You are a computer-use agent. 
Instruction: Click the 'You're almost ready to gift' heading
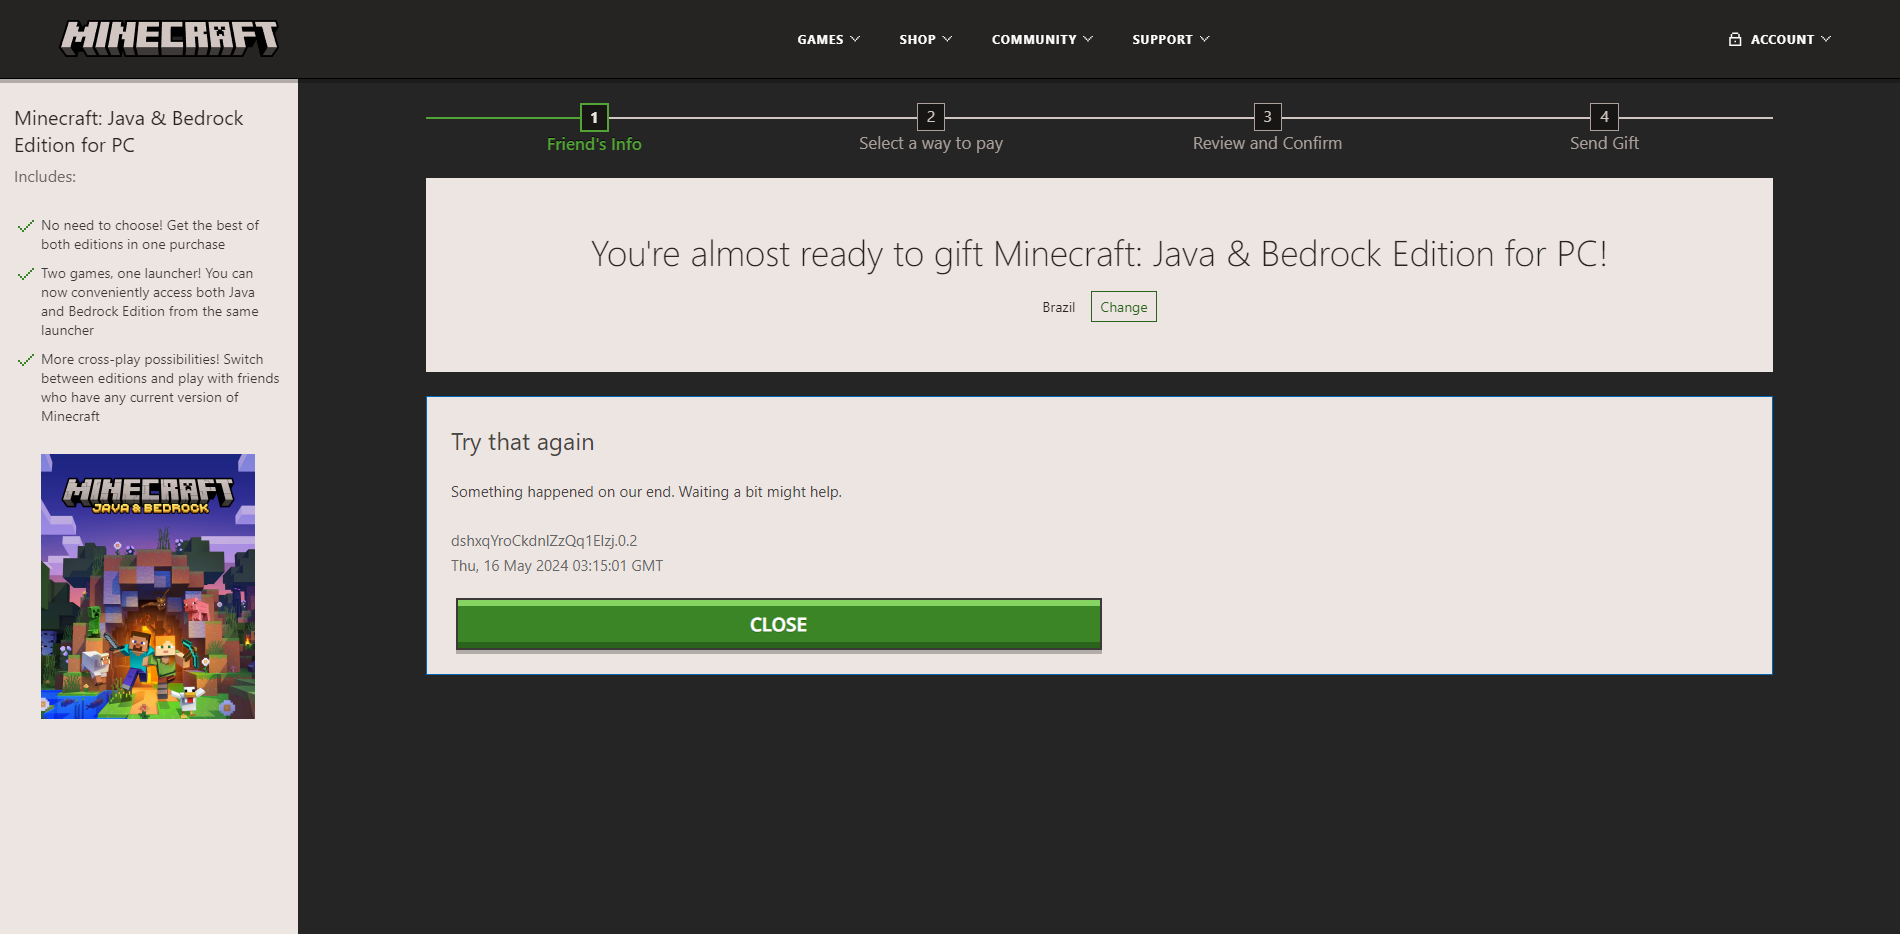[1099, 254]
